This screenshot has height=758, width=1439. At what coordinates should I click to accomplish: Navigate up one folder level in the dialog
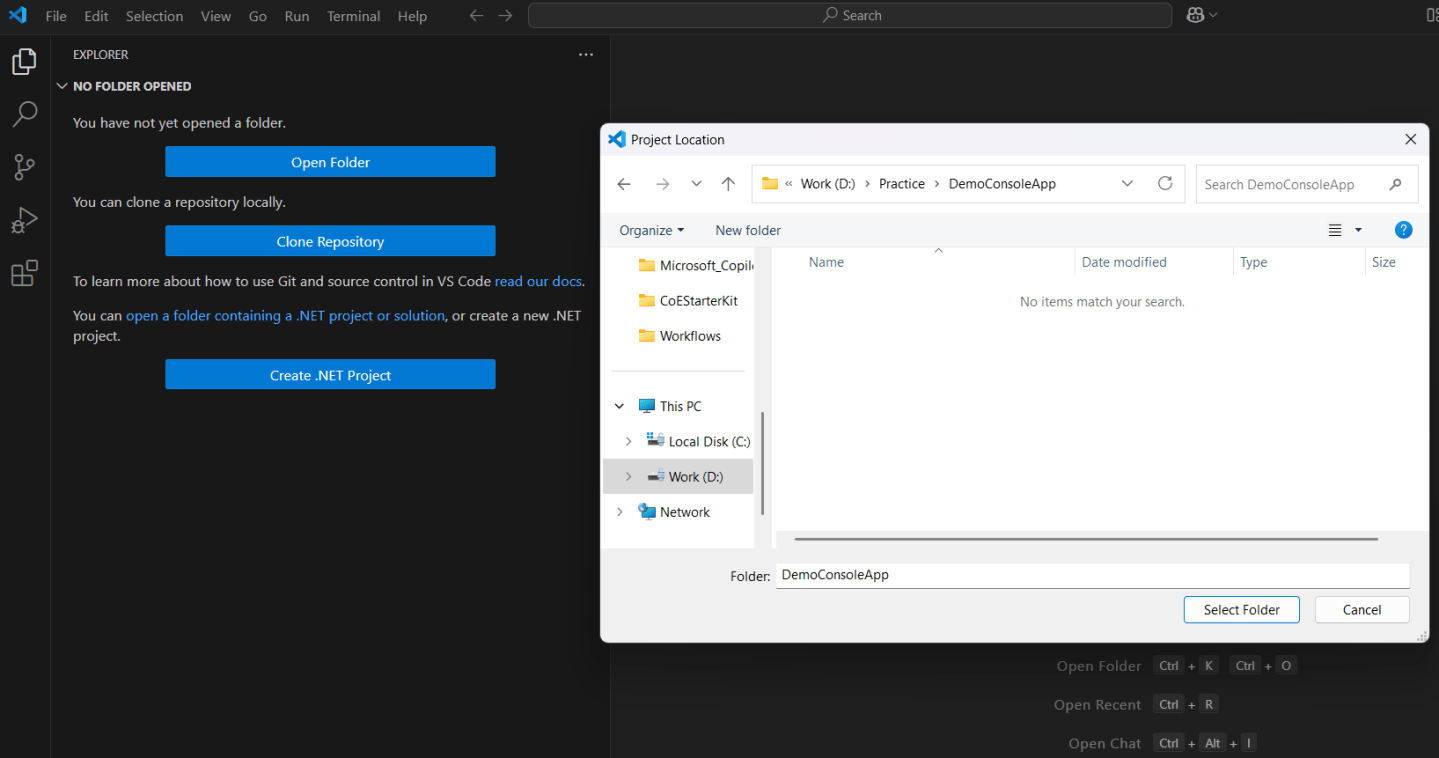[728, 183]
